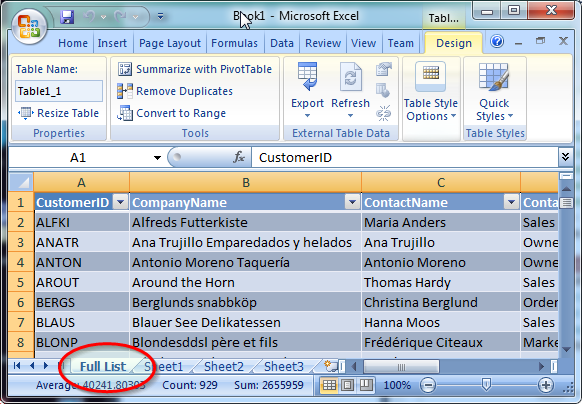Click Remove Duplicates
Screen dimensions: 582x404
tap(175, 91)
